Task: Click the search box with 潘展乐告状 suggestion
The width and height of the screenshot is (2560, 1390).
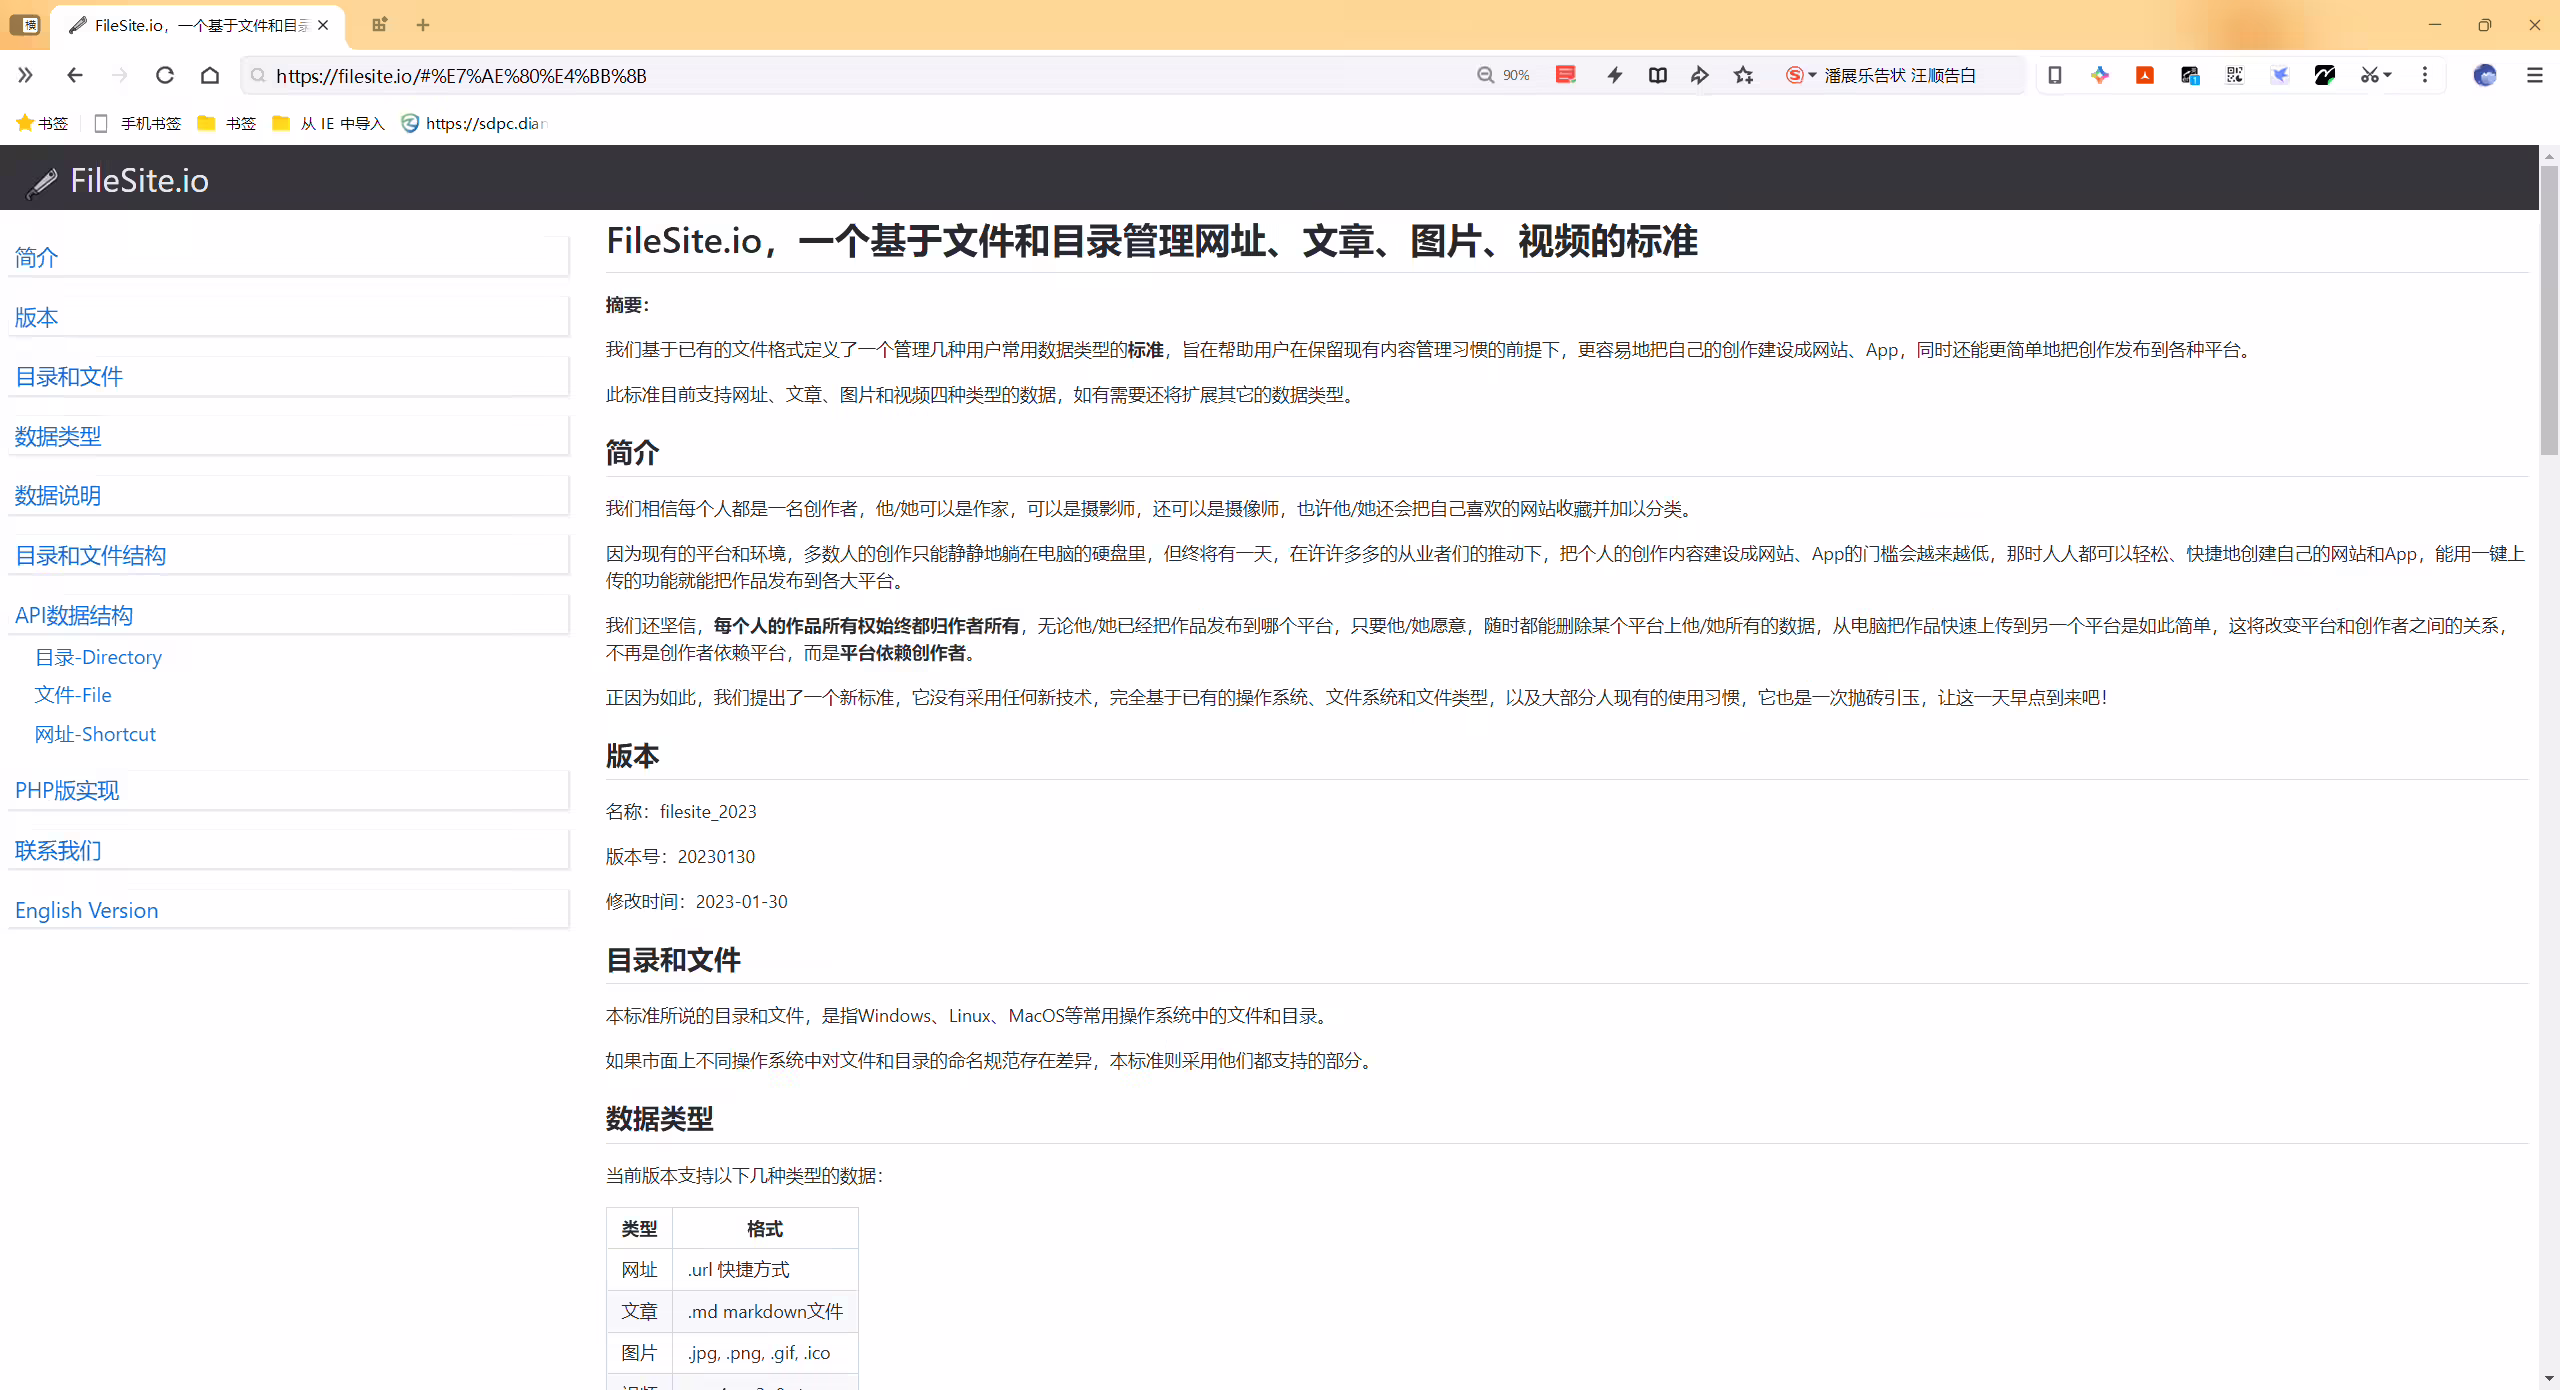Action: [x=1900, y=75]
